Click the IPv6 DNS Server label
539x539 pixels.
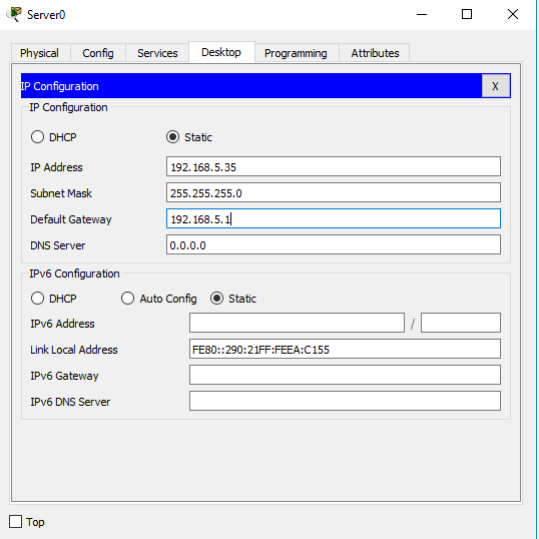pyautogui.click(x=70, y=402)
